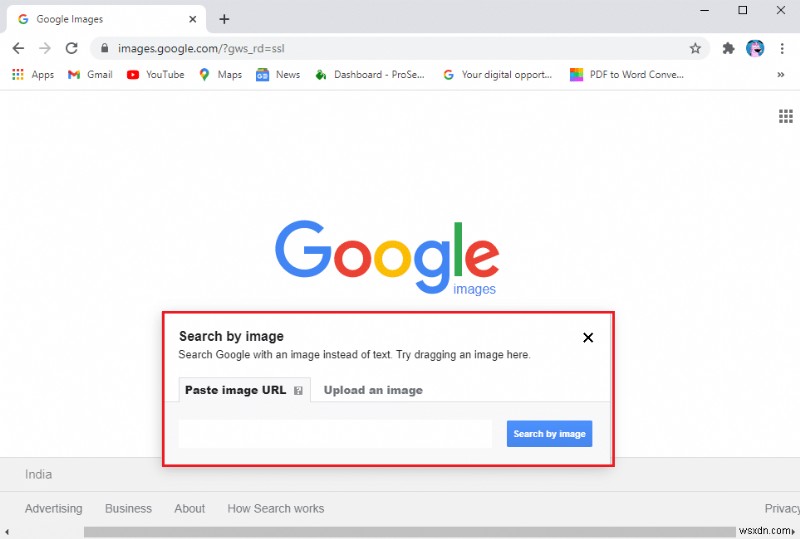Open the Dashboard - ProSe... bookmark
Image resolution: width=800 pixels, height=539 pixels.
click(370, 75)
